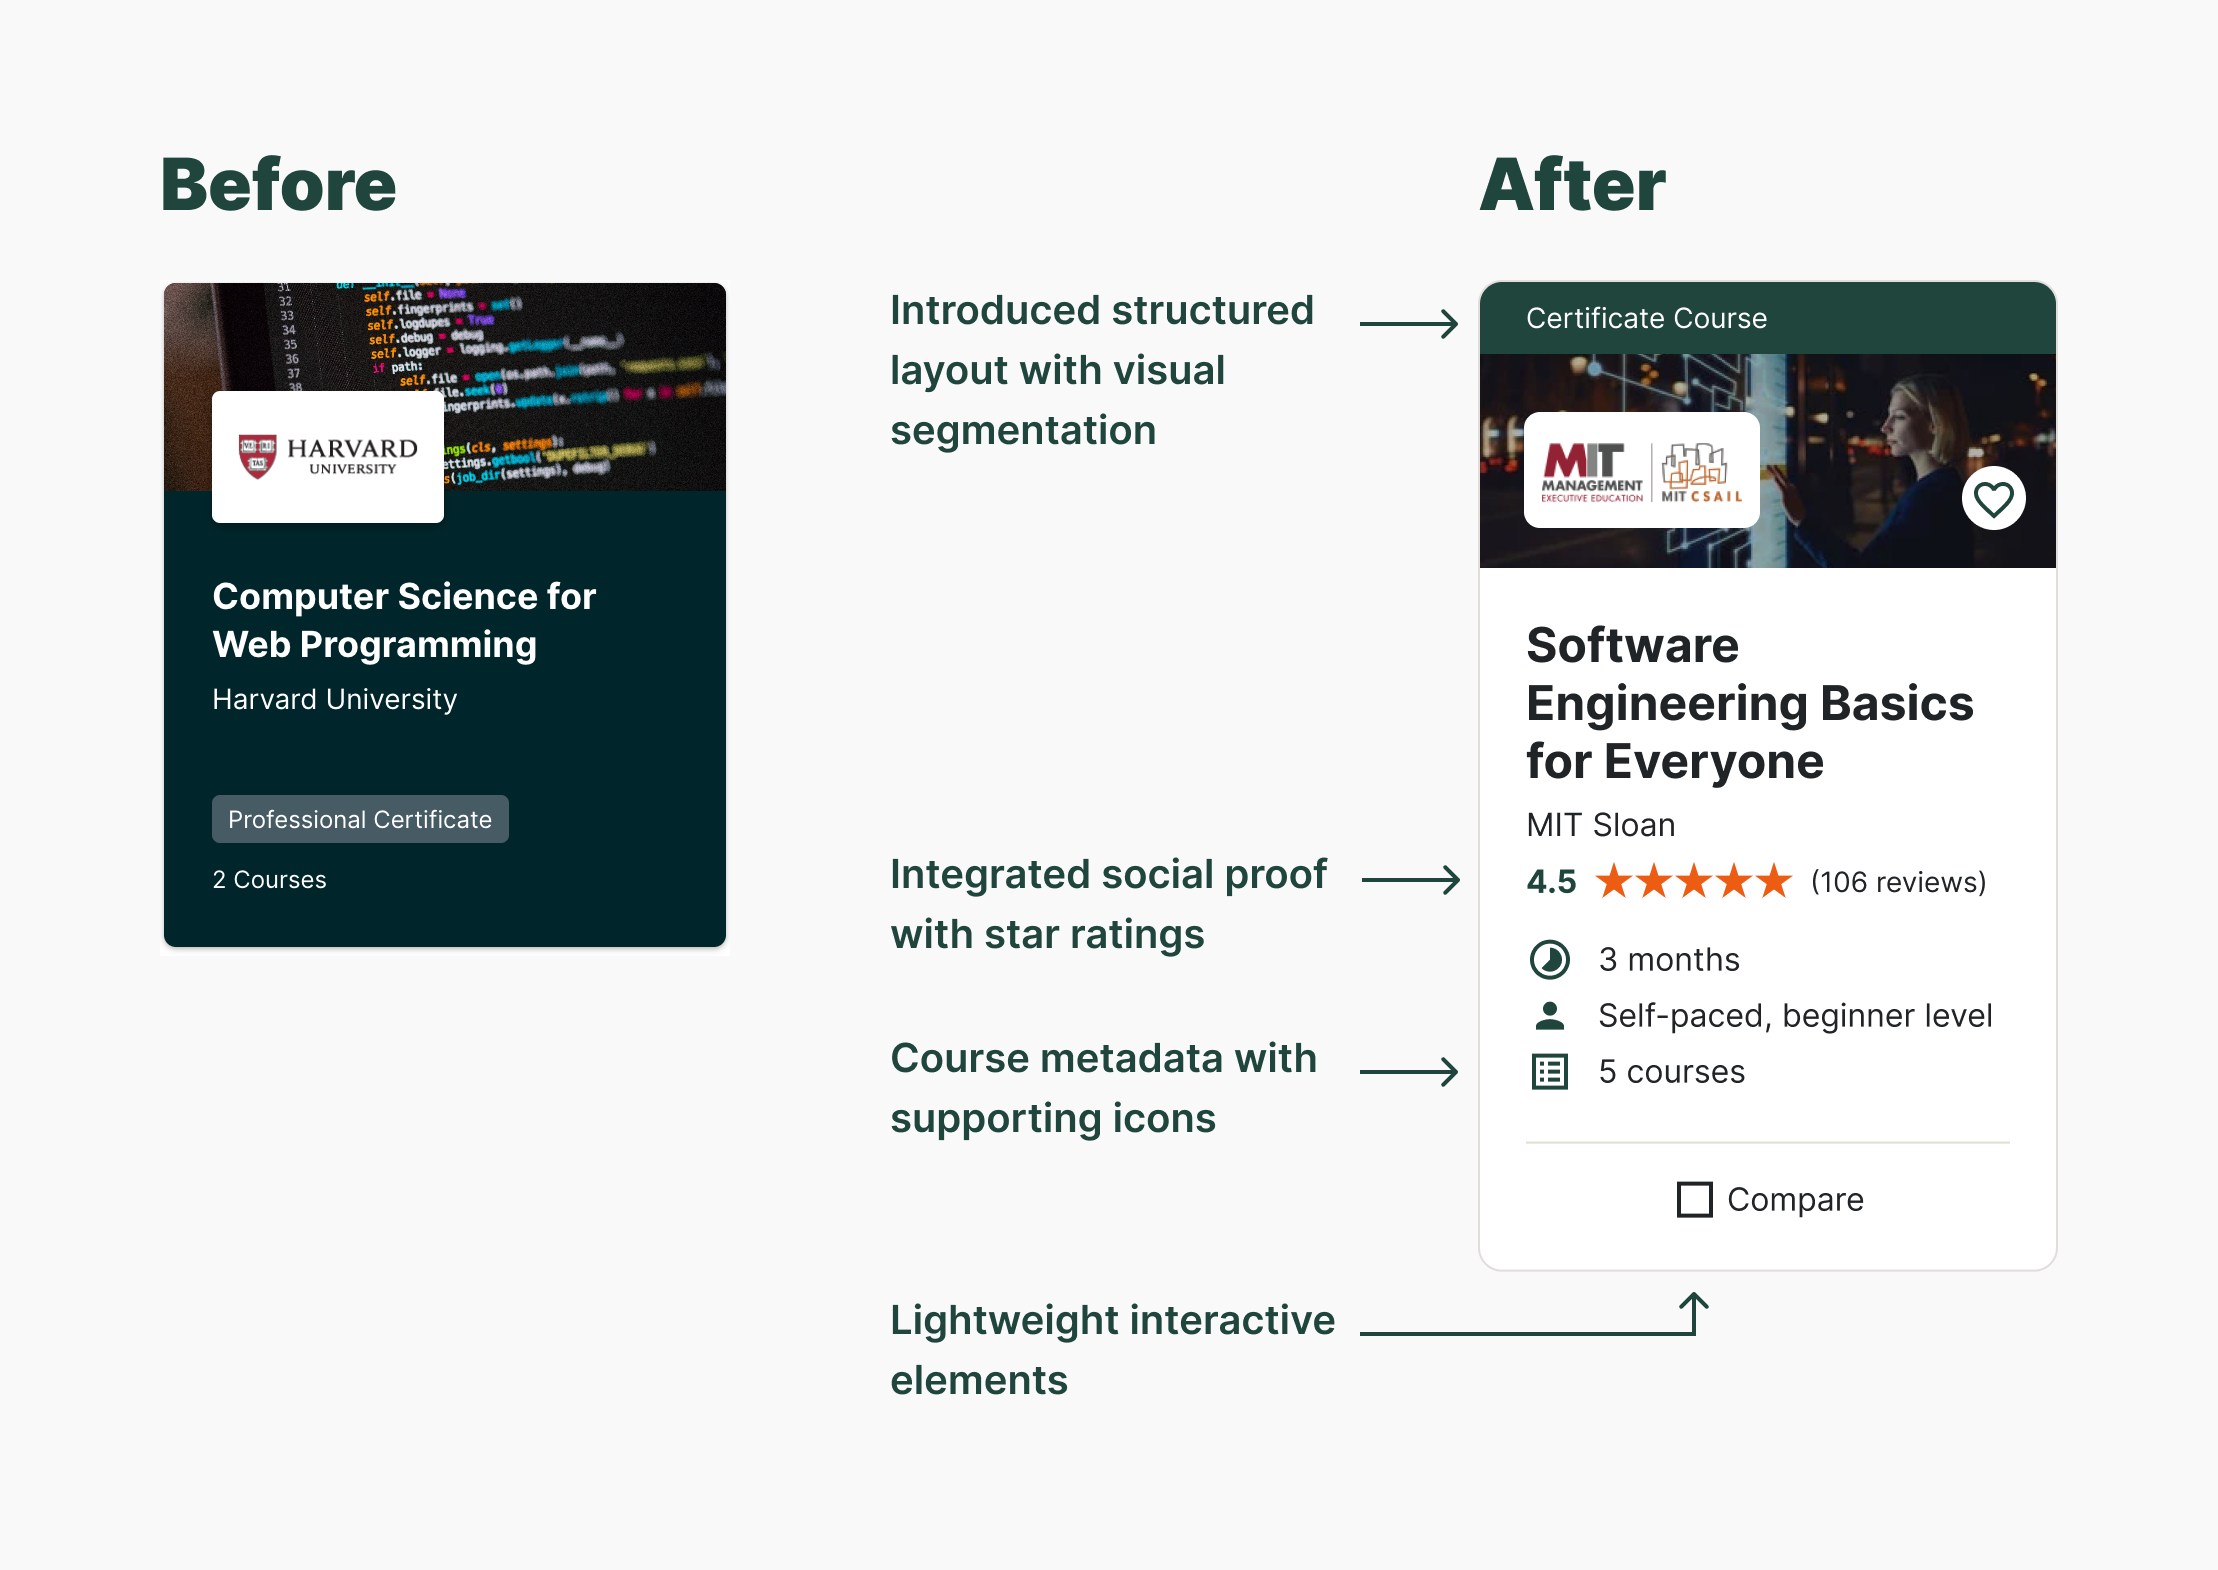Click the 4.5 rating number
2218x1570 pixels.
[1551, 882]
